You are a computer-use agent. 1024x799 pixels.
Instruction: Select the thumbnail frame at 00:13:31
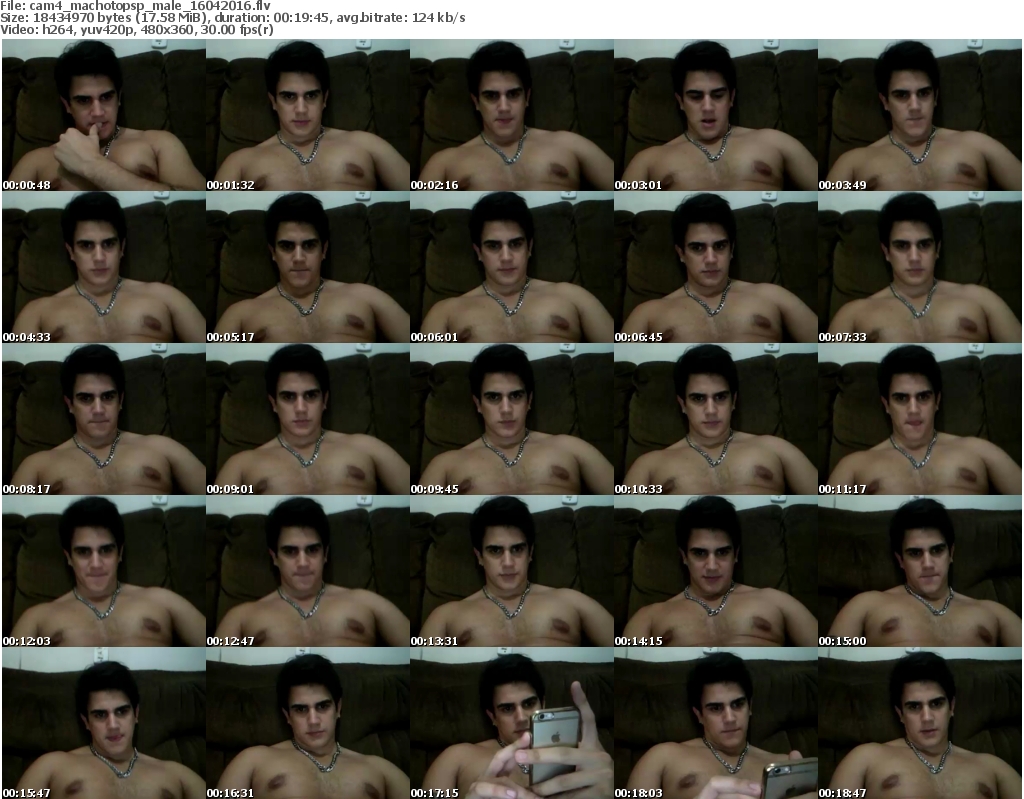coord(512,572)
